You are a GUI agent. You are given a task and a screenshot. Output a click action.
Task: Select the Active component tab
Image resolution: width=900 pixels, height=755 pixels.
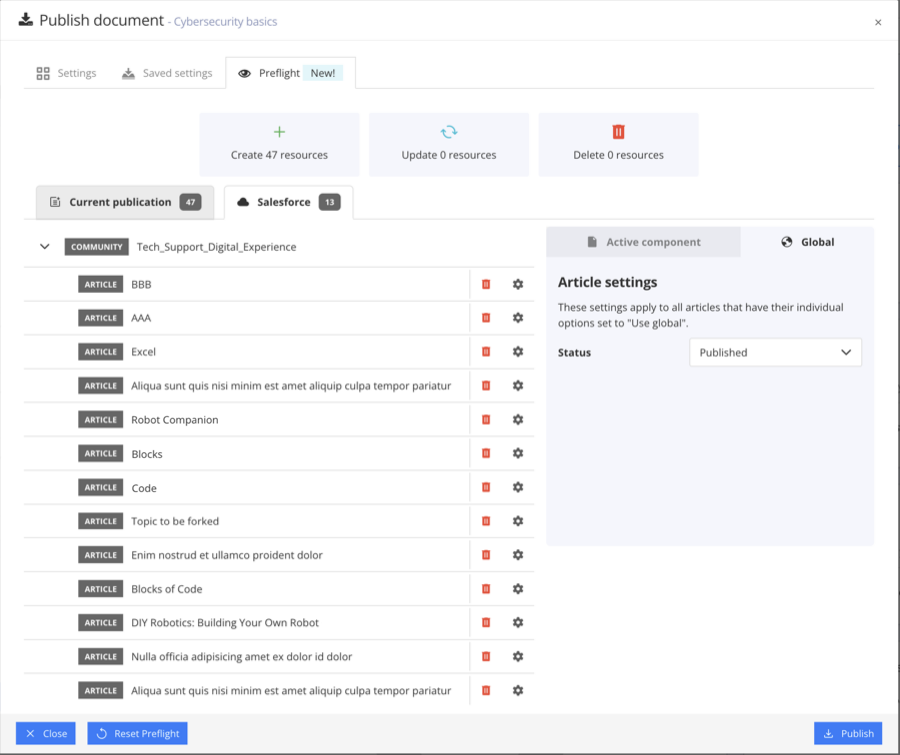point(643,241)
